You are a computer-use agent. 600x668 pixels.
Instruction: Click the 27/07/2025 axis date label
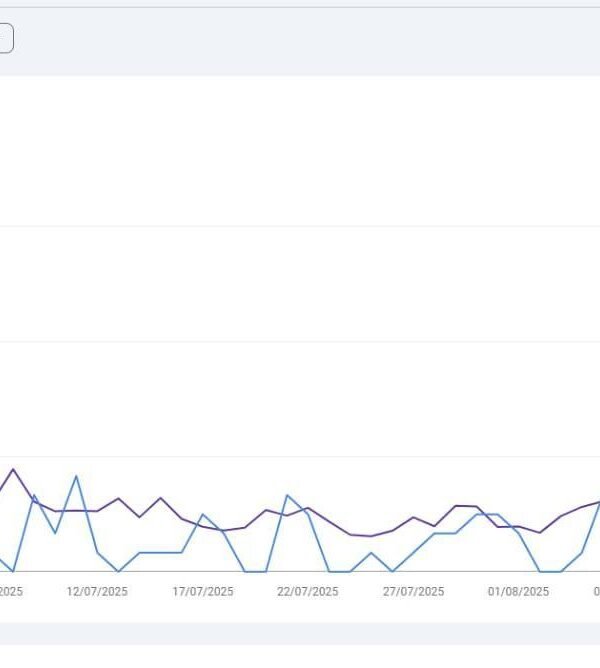tap(413, 592)
